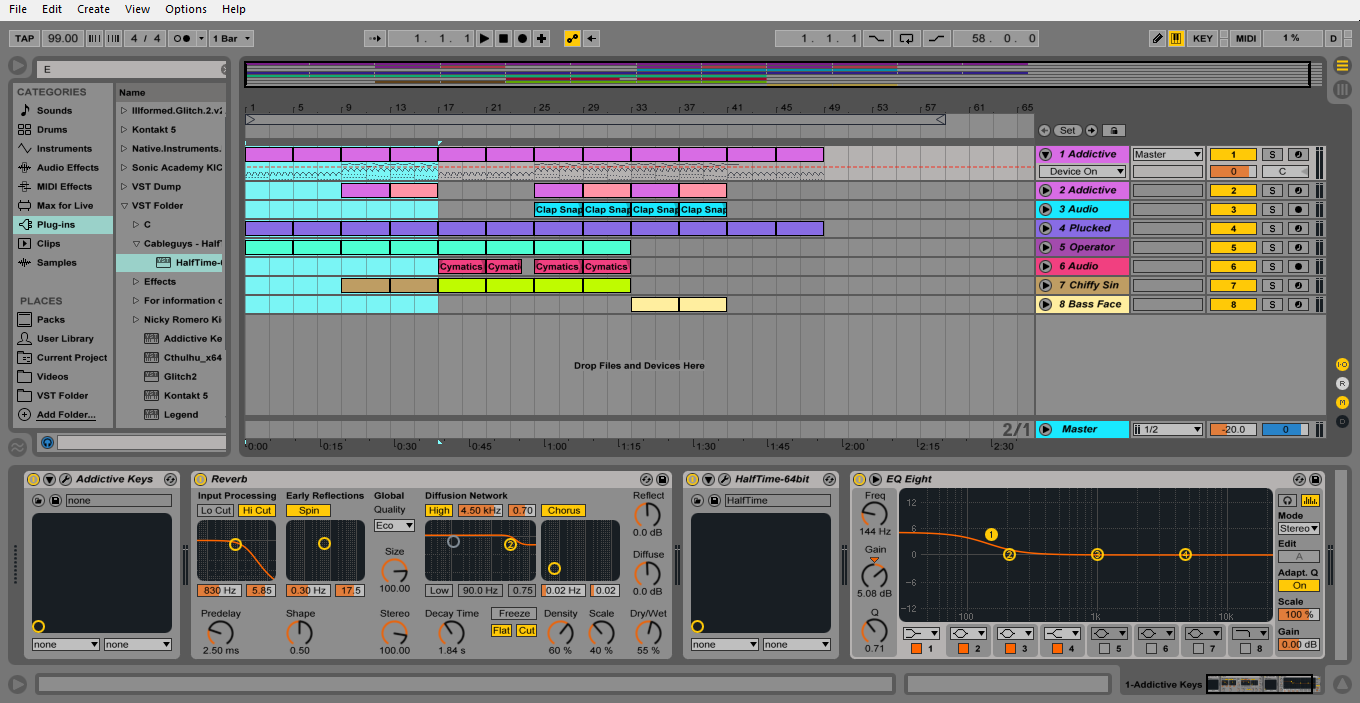
Task: Open the Options menu
Action: point(186,9)
